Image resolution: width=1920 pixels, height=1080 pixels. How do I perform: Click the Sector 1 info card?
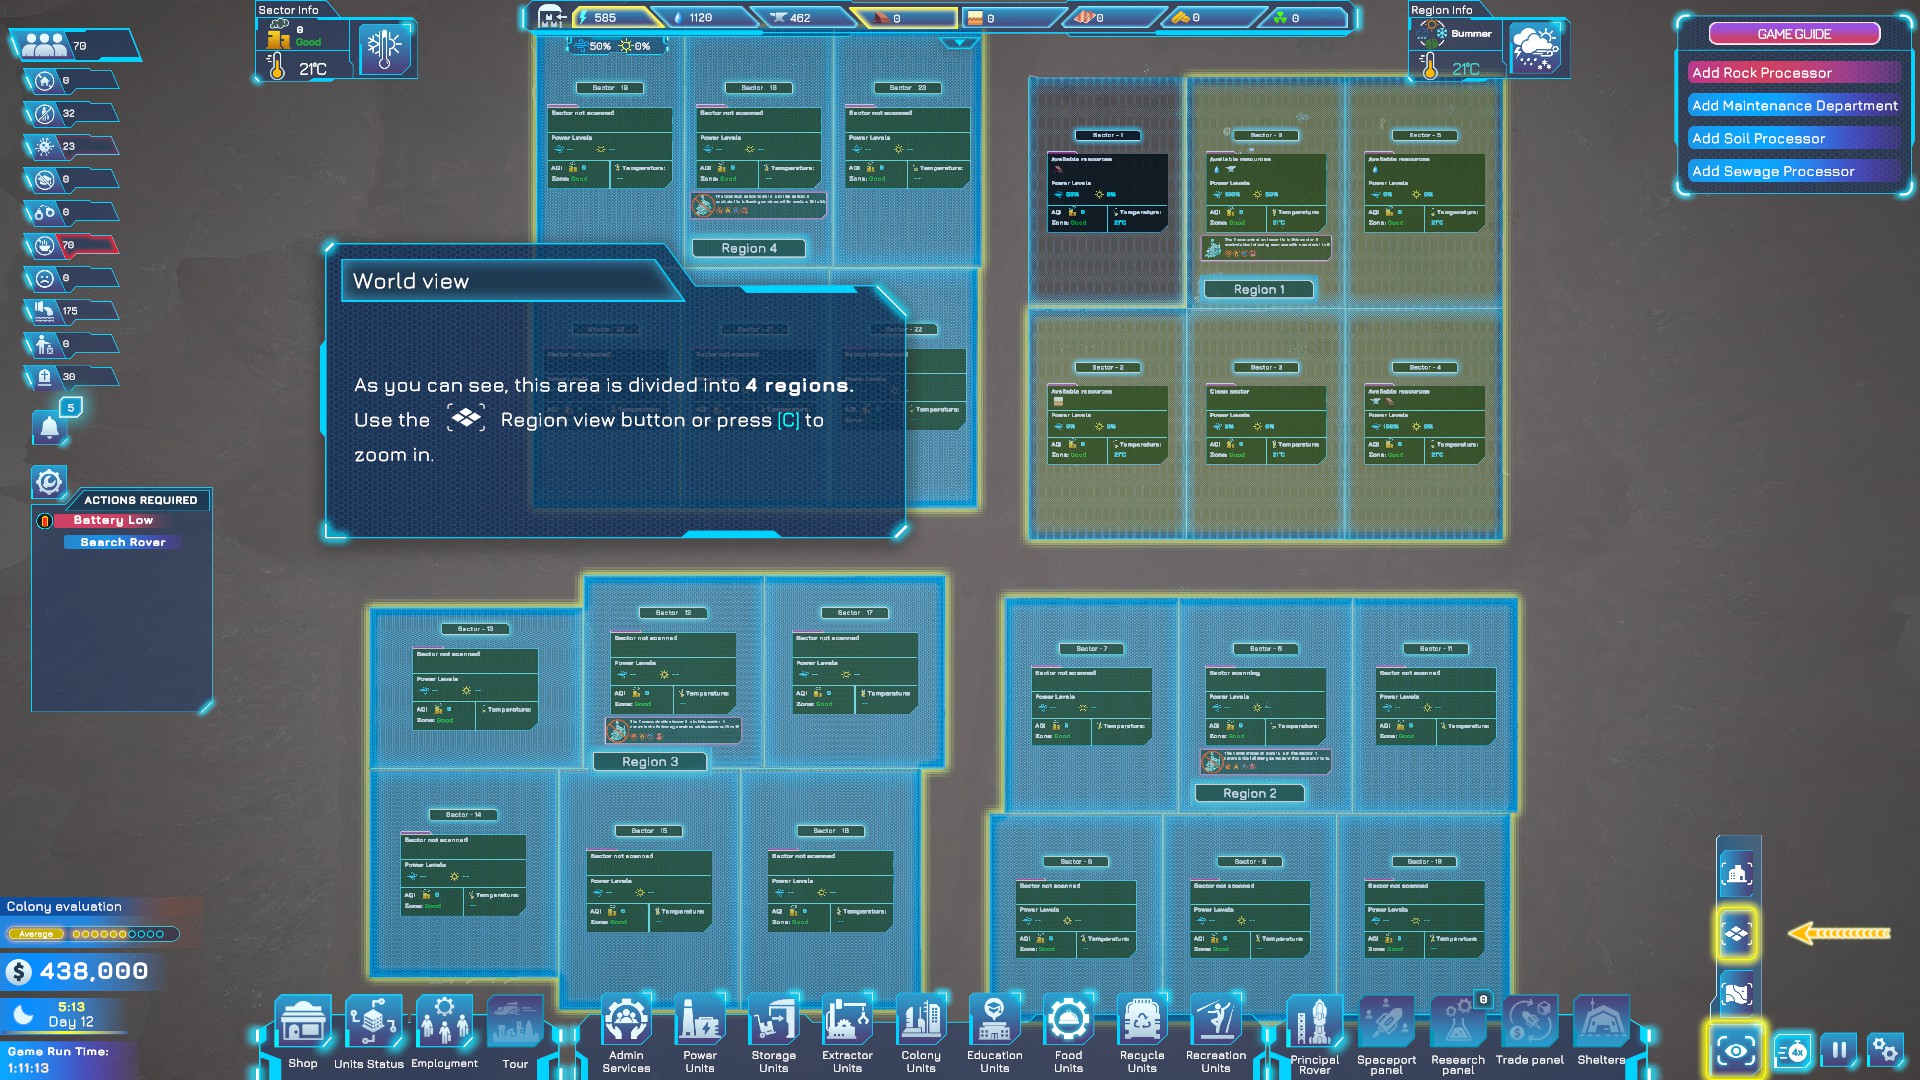1107,191
